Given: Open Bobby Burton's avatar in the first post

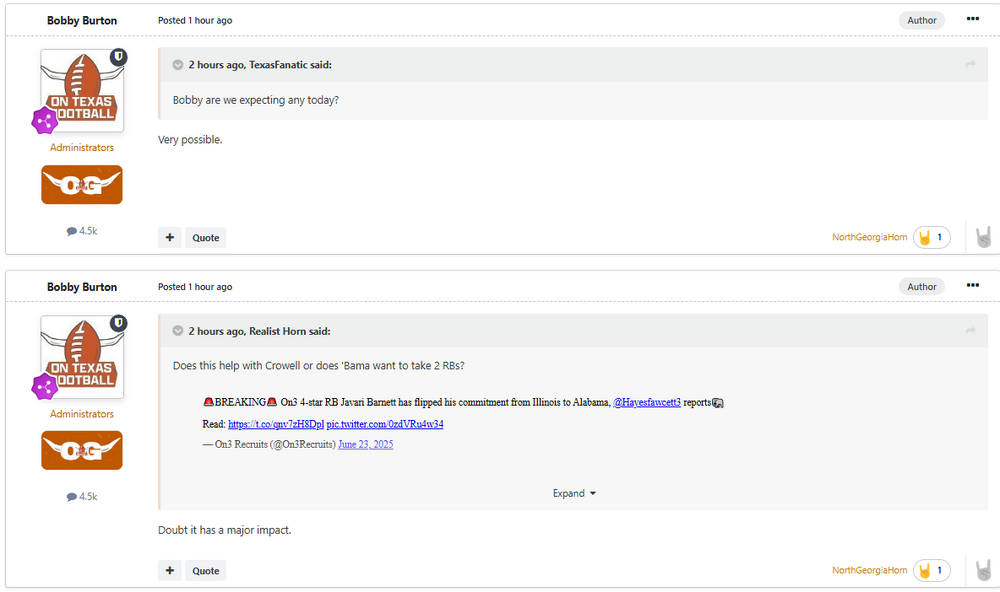Looking at the screenshot, I should (x=82, y=92).
